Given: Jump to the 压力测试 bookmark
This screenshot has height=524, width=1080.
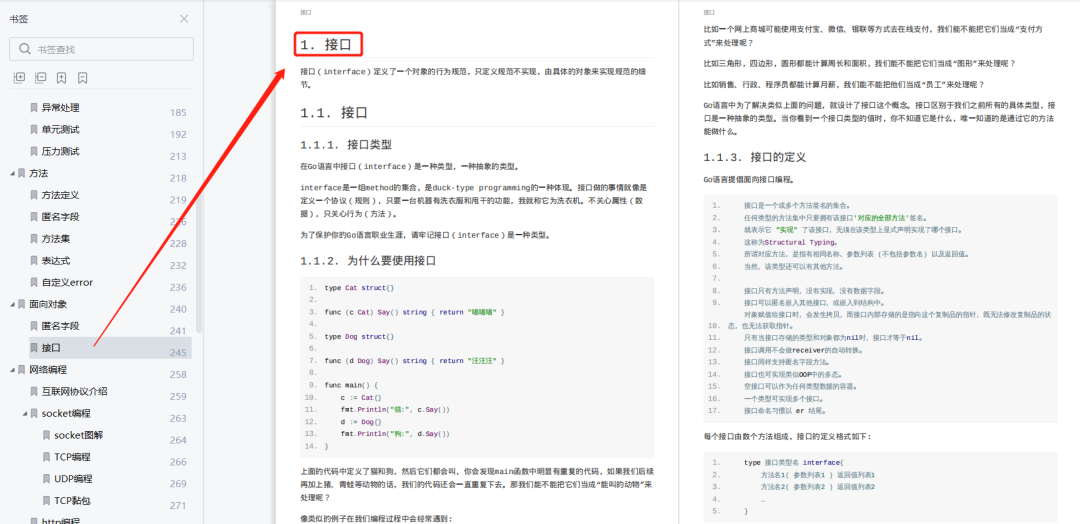Looking at the screenshot, I should click(60, 152).
